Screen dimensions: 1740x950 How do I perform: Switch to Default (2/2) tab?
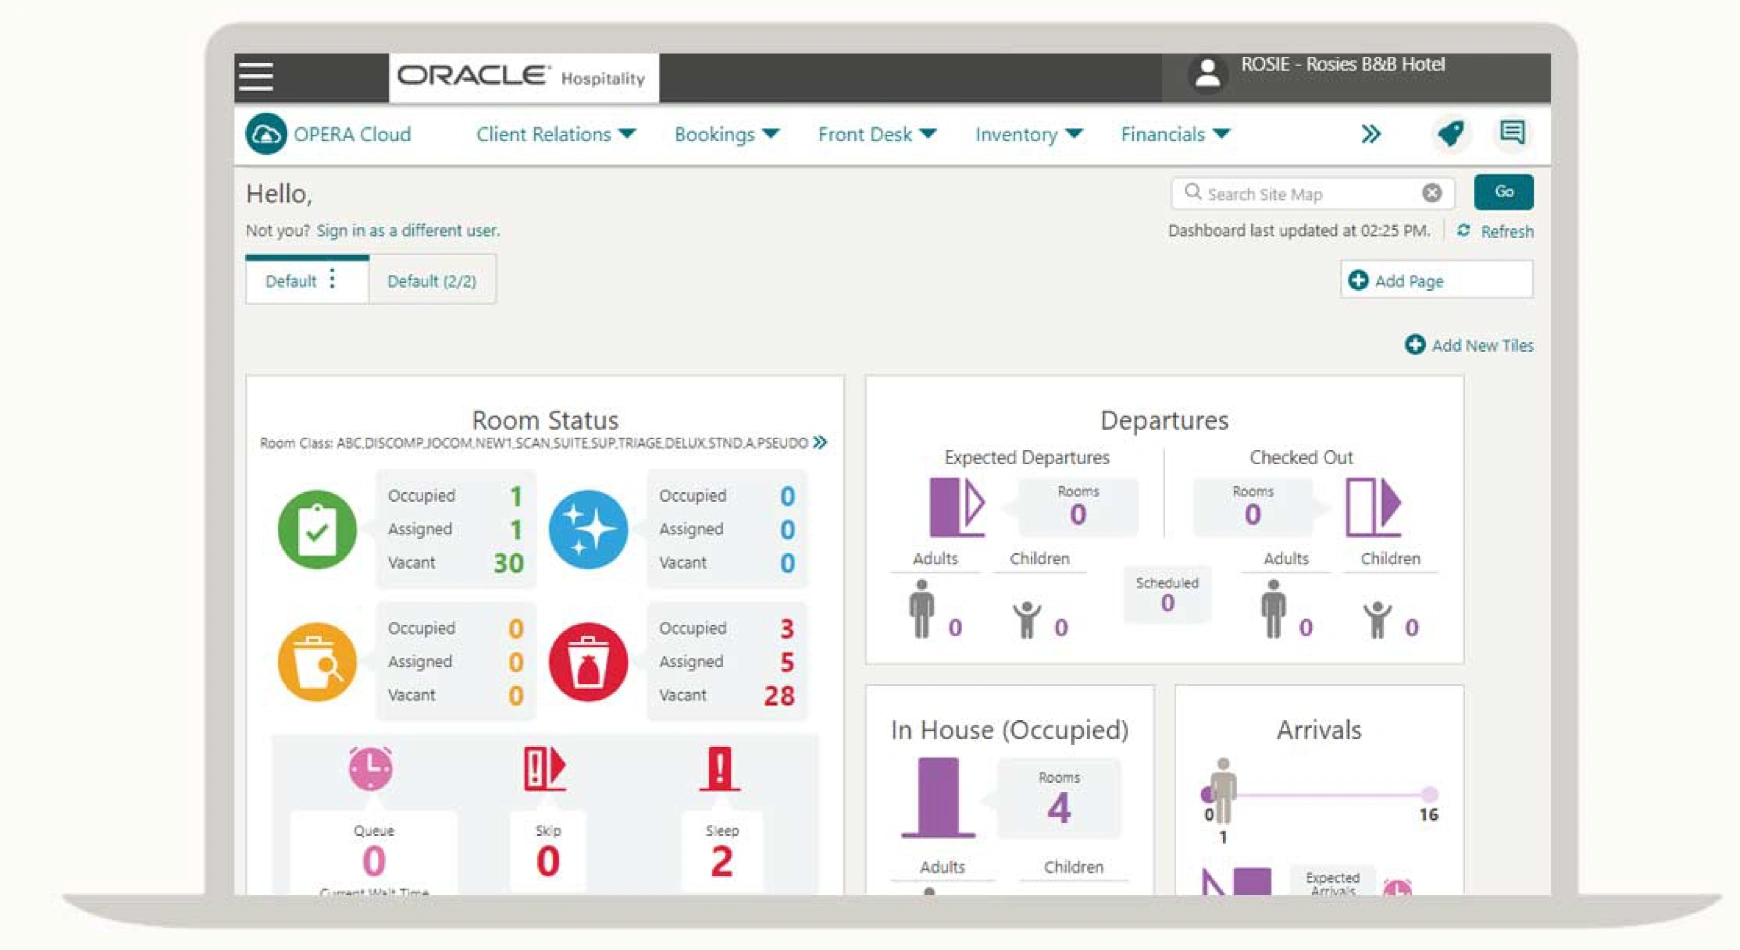point(432,281)
